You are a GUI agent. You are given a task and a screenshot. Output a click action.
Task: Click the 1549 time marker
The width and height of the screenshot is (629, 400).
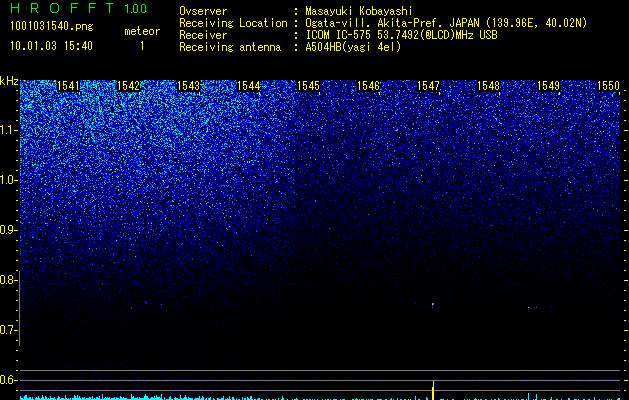click(548, 86)
